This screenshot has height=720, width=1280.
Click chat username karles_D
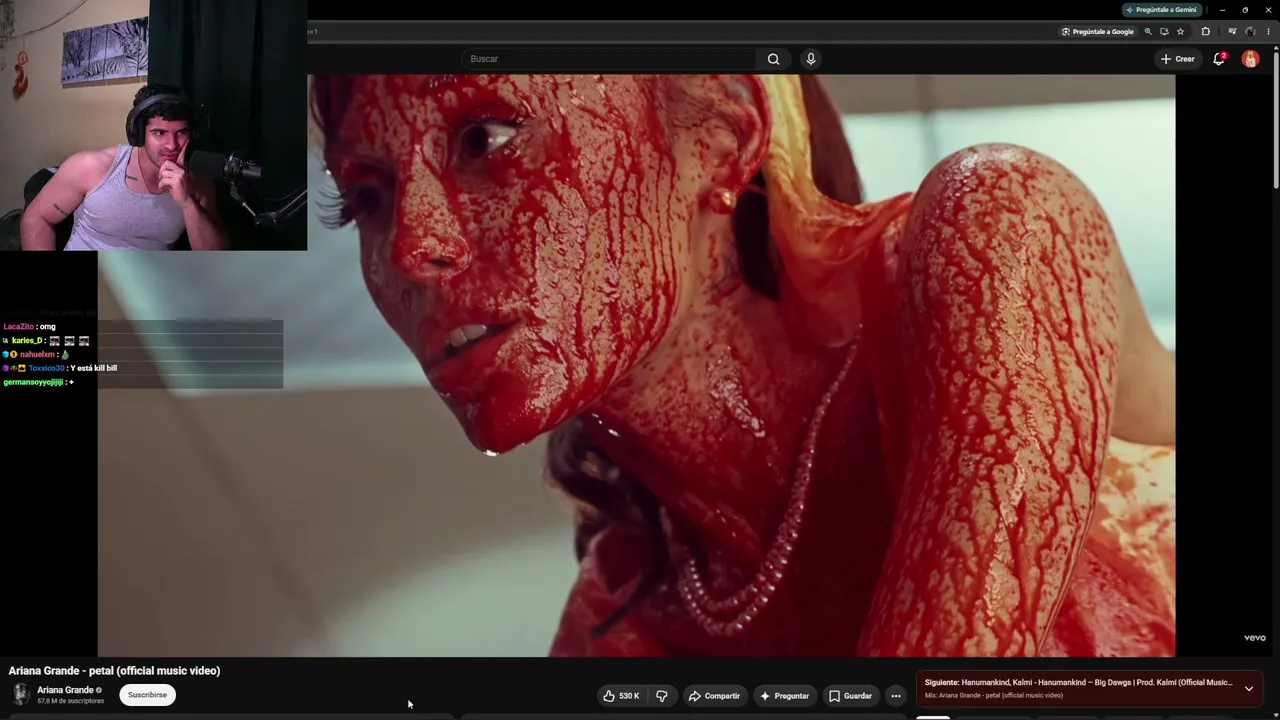click(x=27, y=341)
